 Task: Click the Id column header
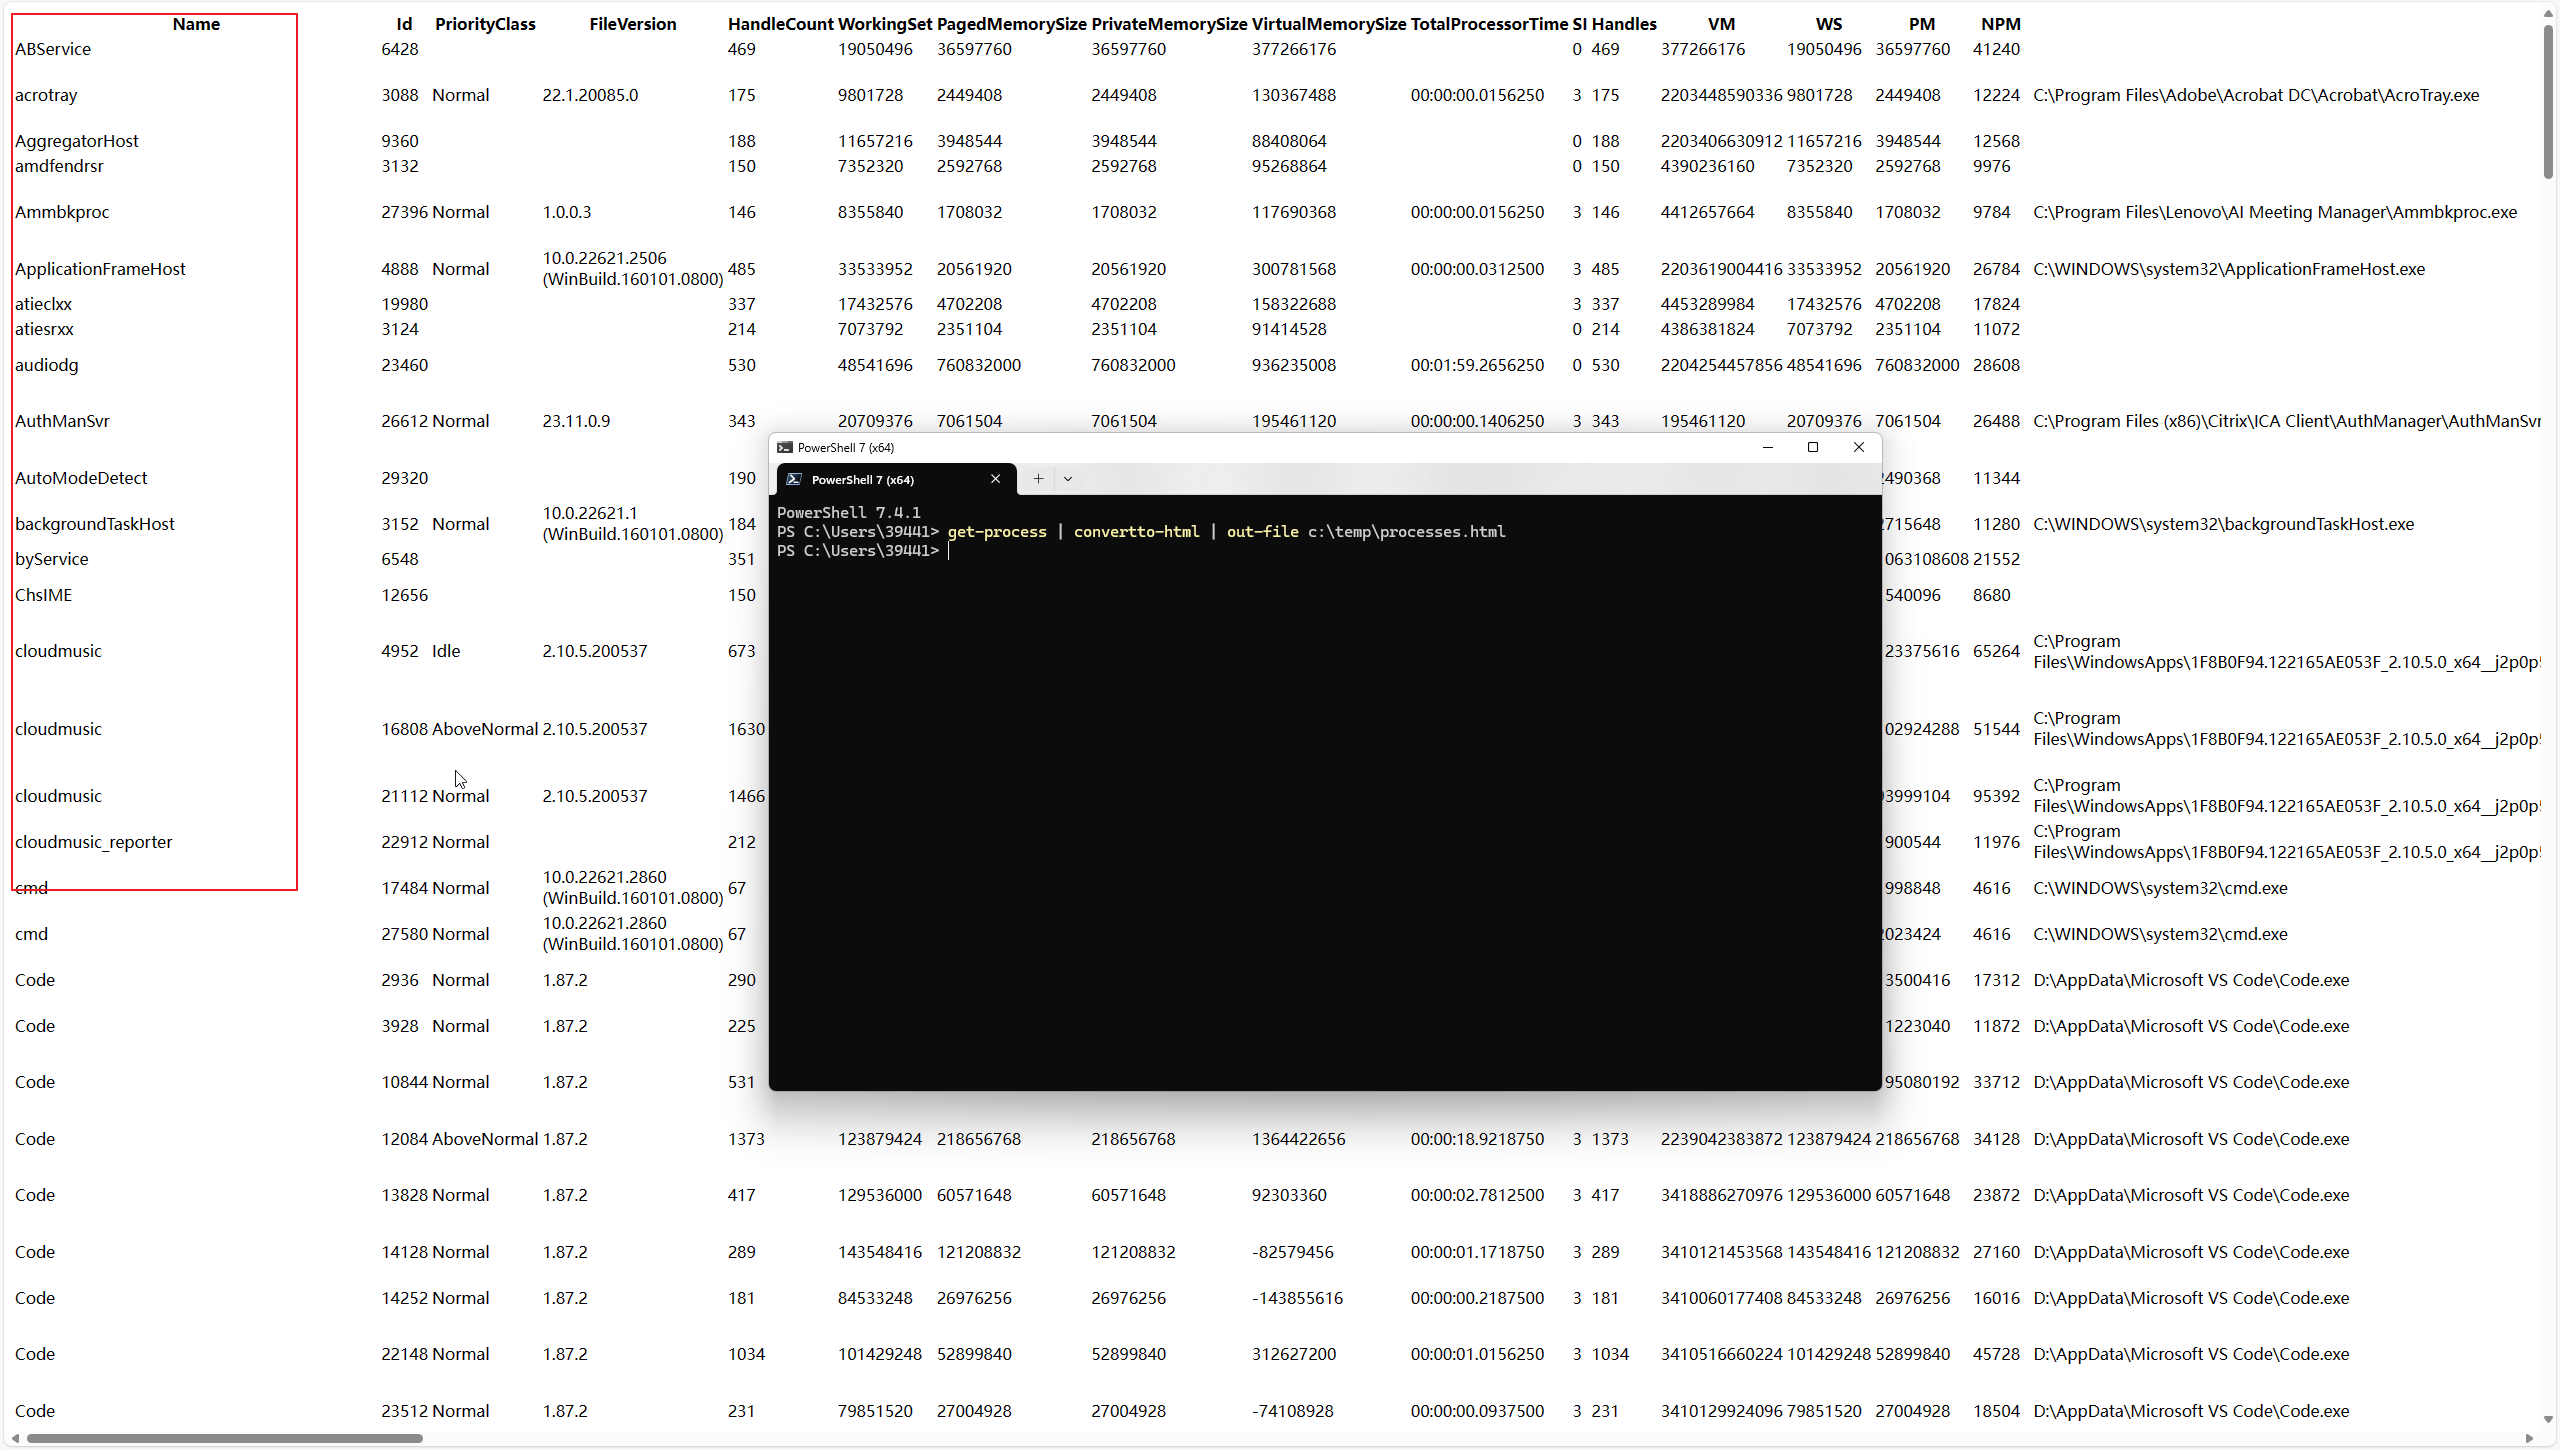[404, 24]
